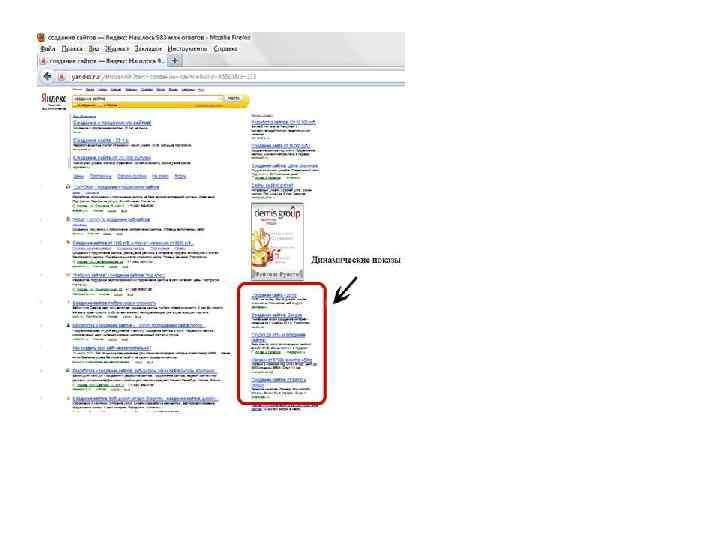Open the Инструменты menu
720x540 pixels.
[187, 49]
